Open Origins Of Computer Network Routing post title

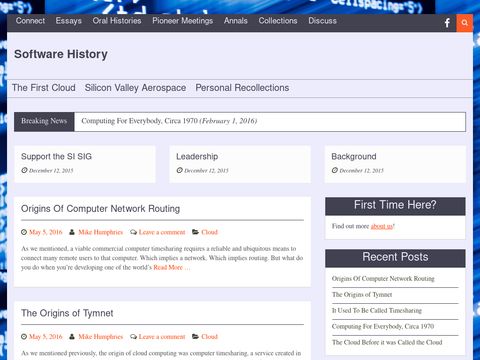coord(100,209)
